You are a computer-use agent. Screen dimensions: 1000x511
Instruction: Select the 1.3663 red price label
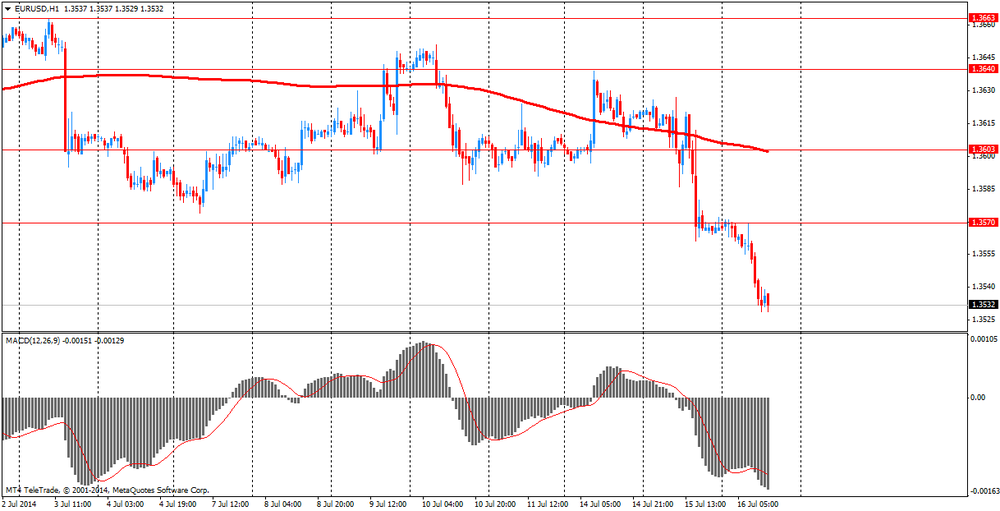[982, 18]
